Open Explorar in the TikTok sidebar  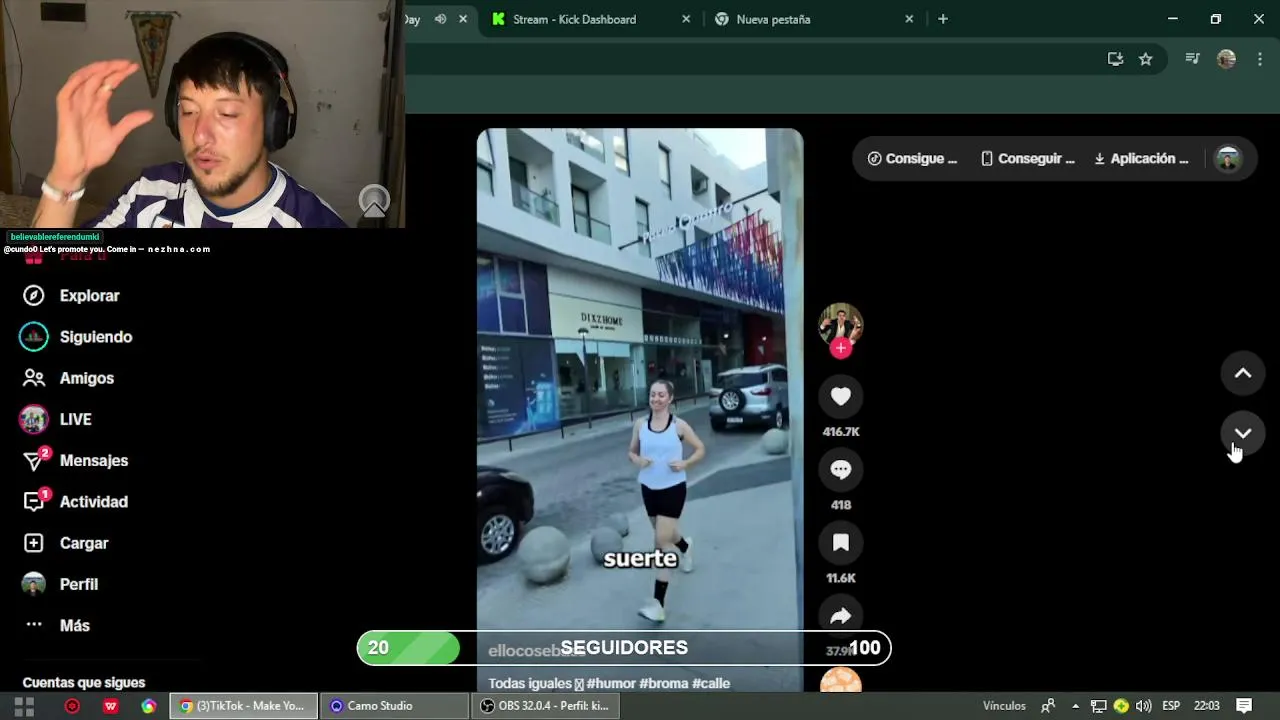(70, 296)
